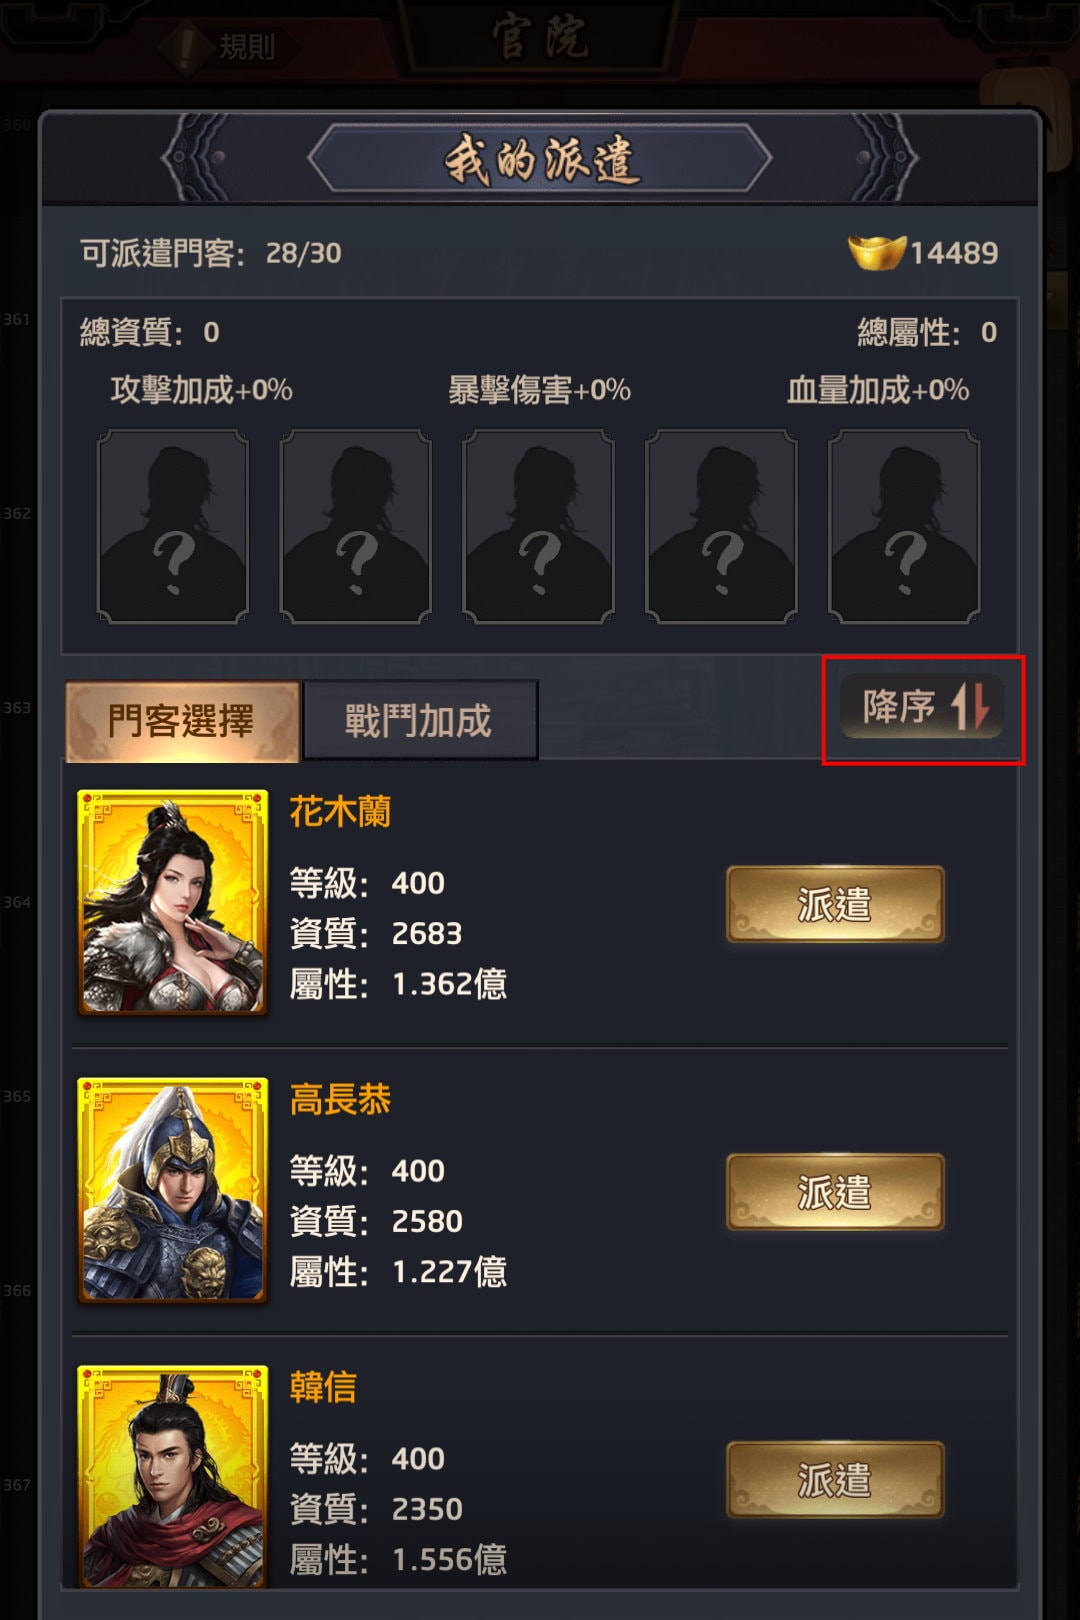The image size is (1080, 1620).
Task: Dispatch 高長恭 with the 派遣 button
Action: (x=835, y=1192)
